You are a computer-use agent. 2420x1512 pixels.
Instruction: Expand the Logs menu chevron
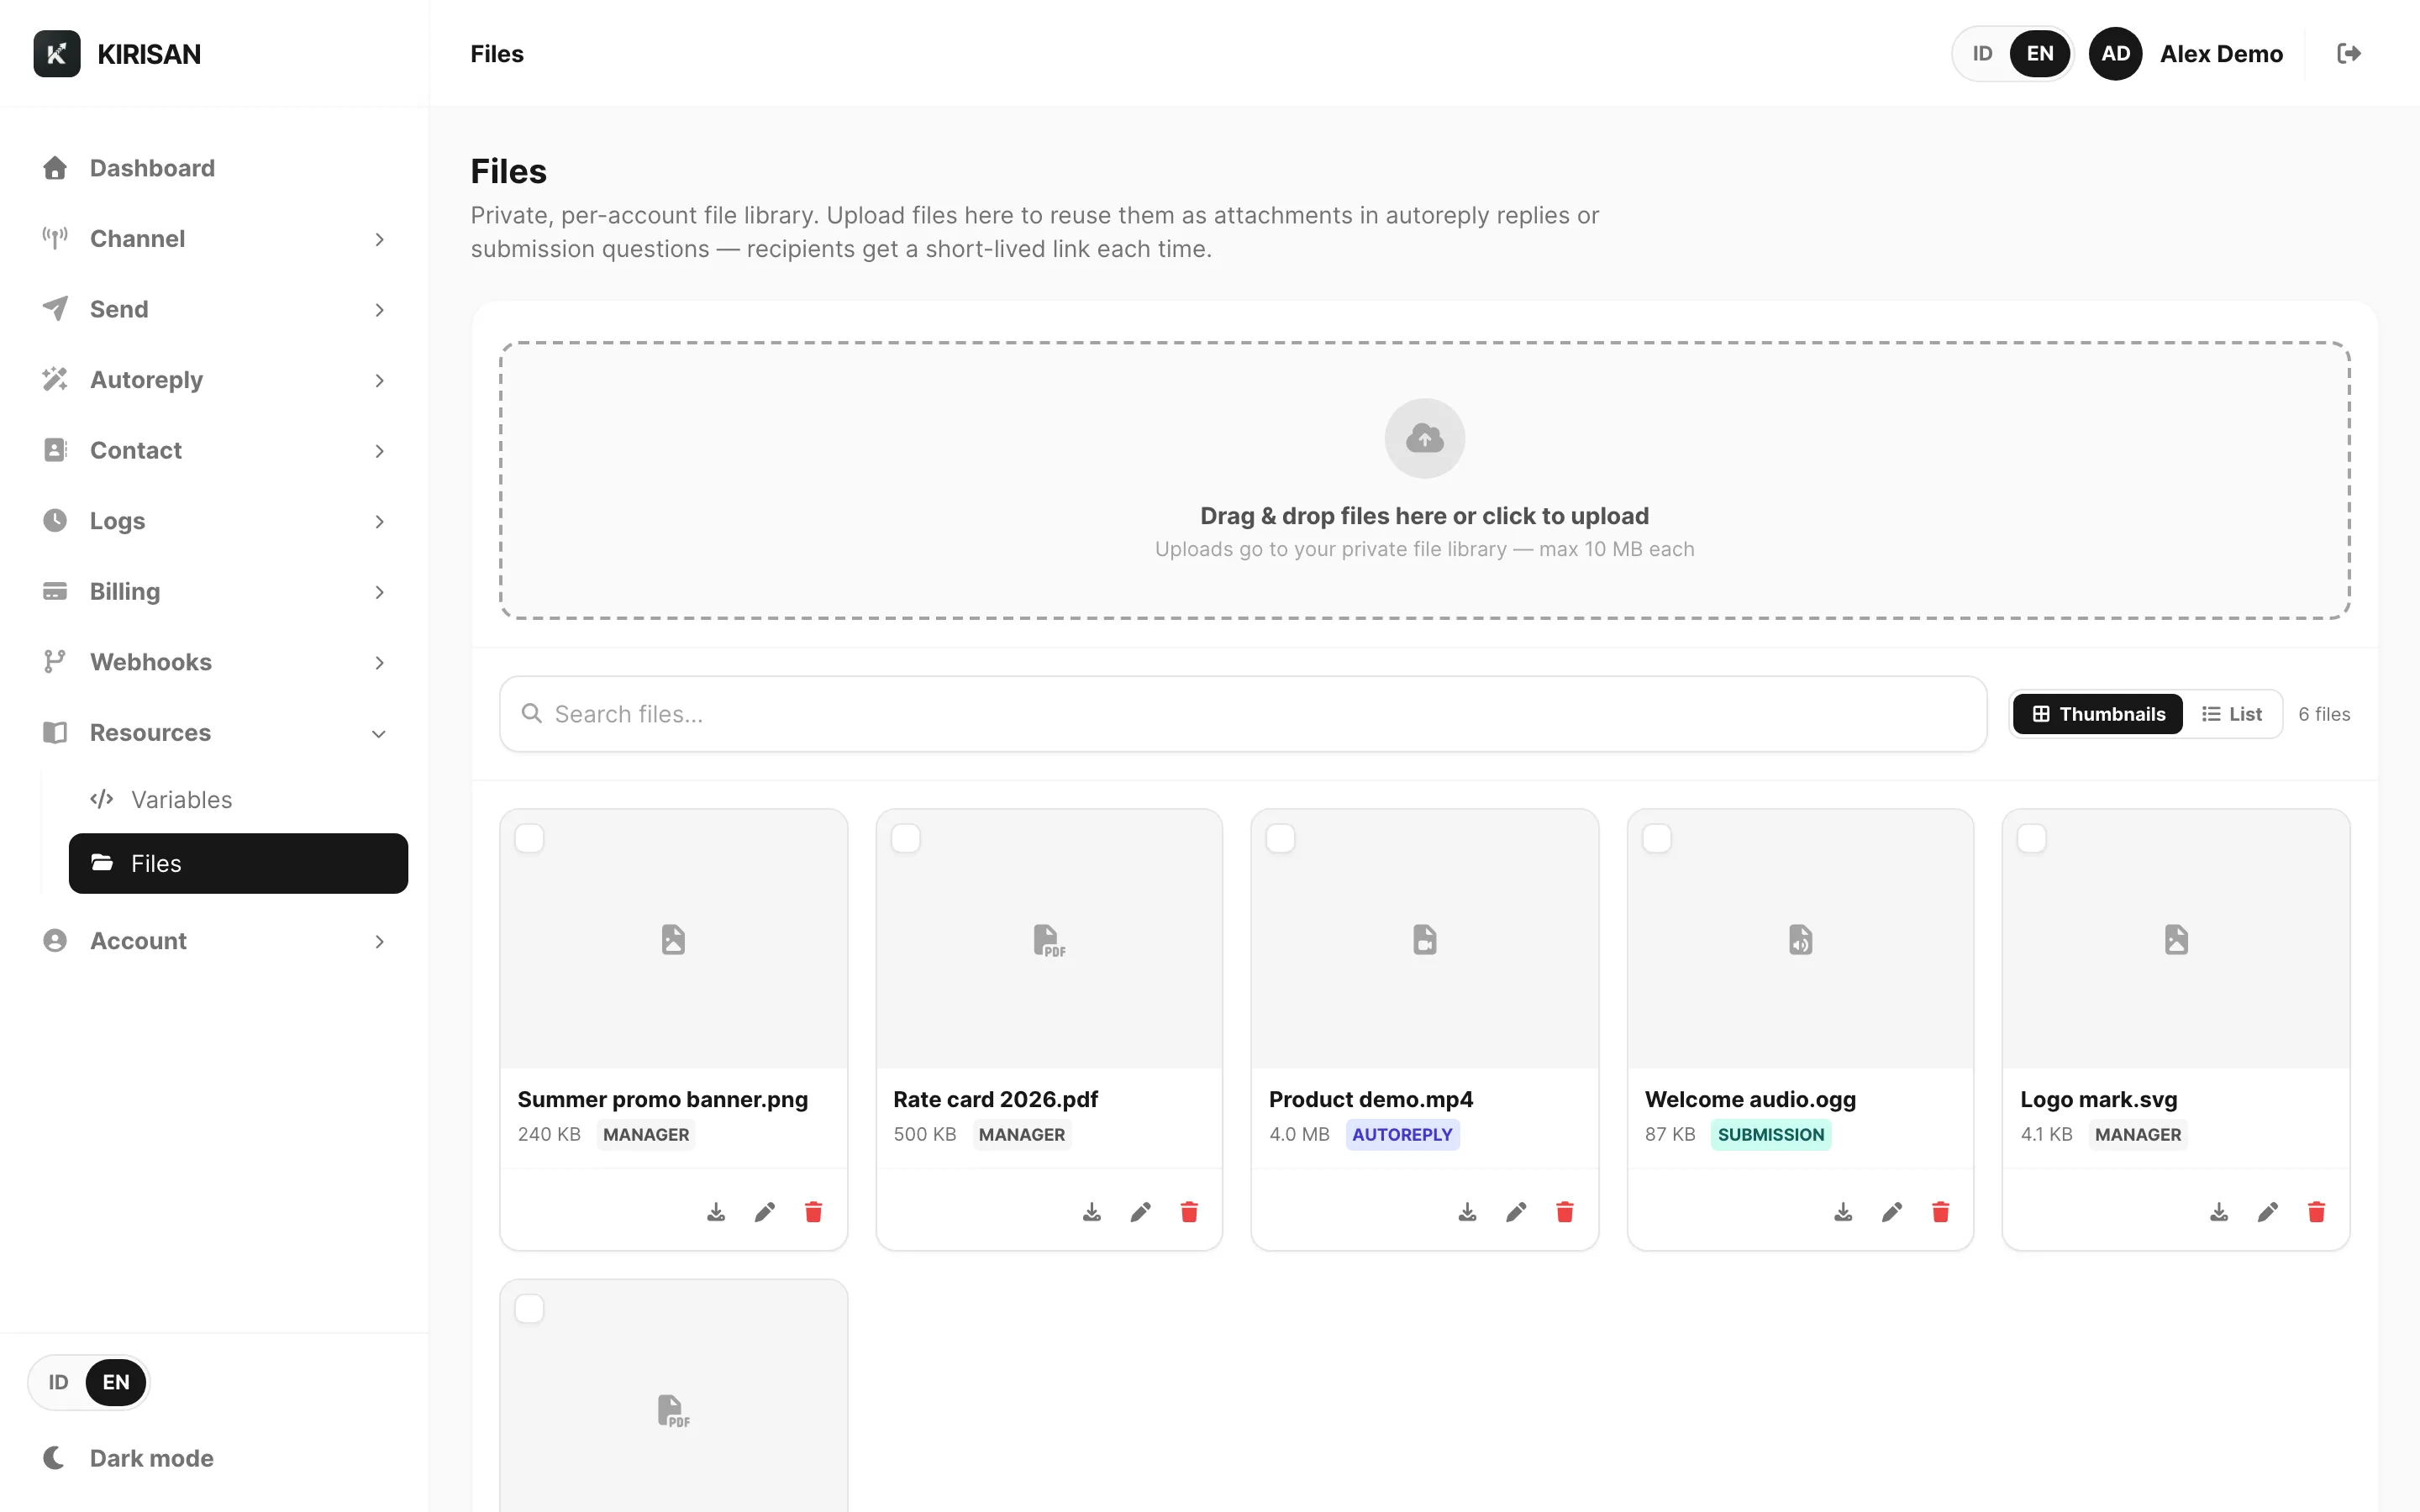[x=379, y=521]
